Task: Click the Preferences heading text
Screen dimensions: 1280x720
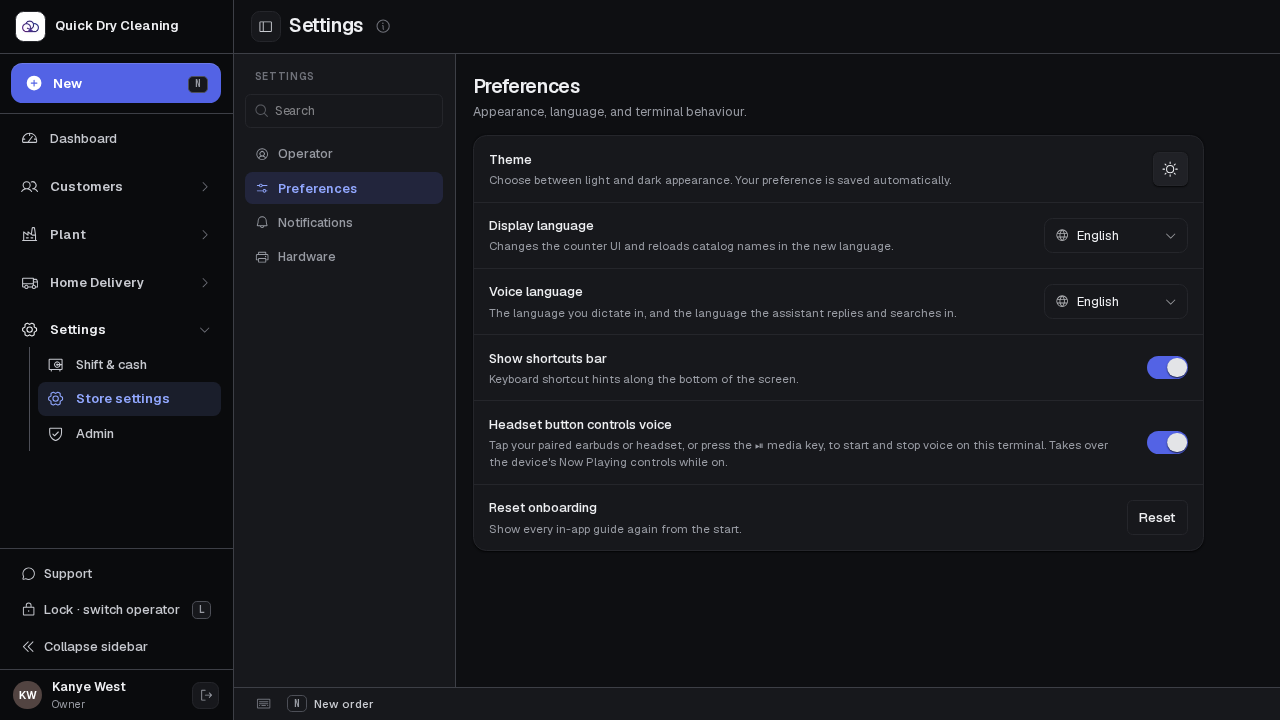Action: 527,86
